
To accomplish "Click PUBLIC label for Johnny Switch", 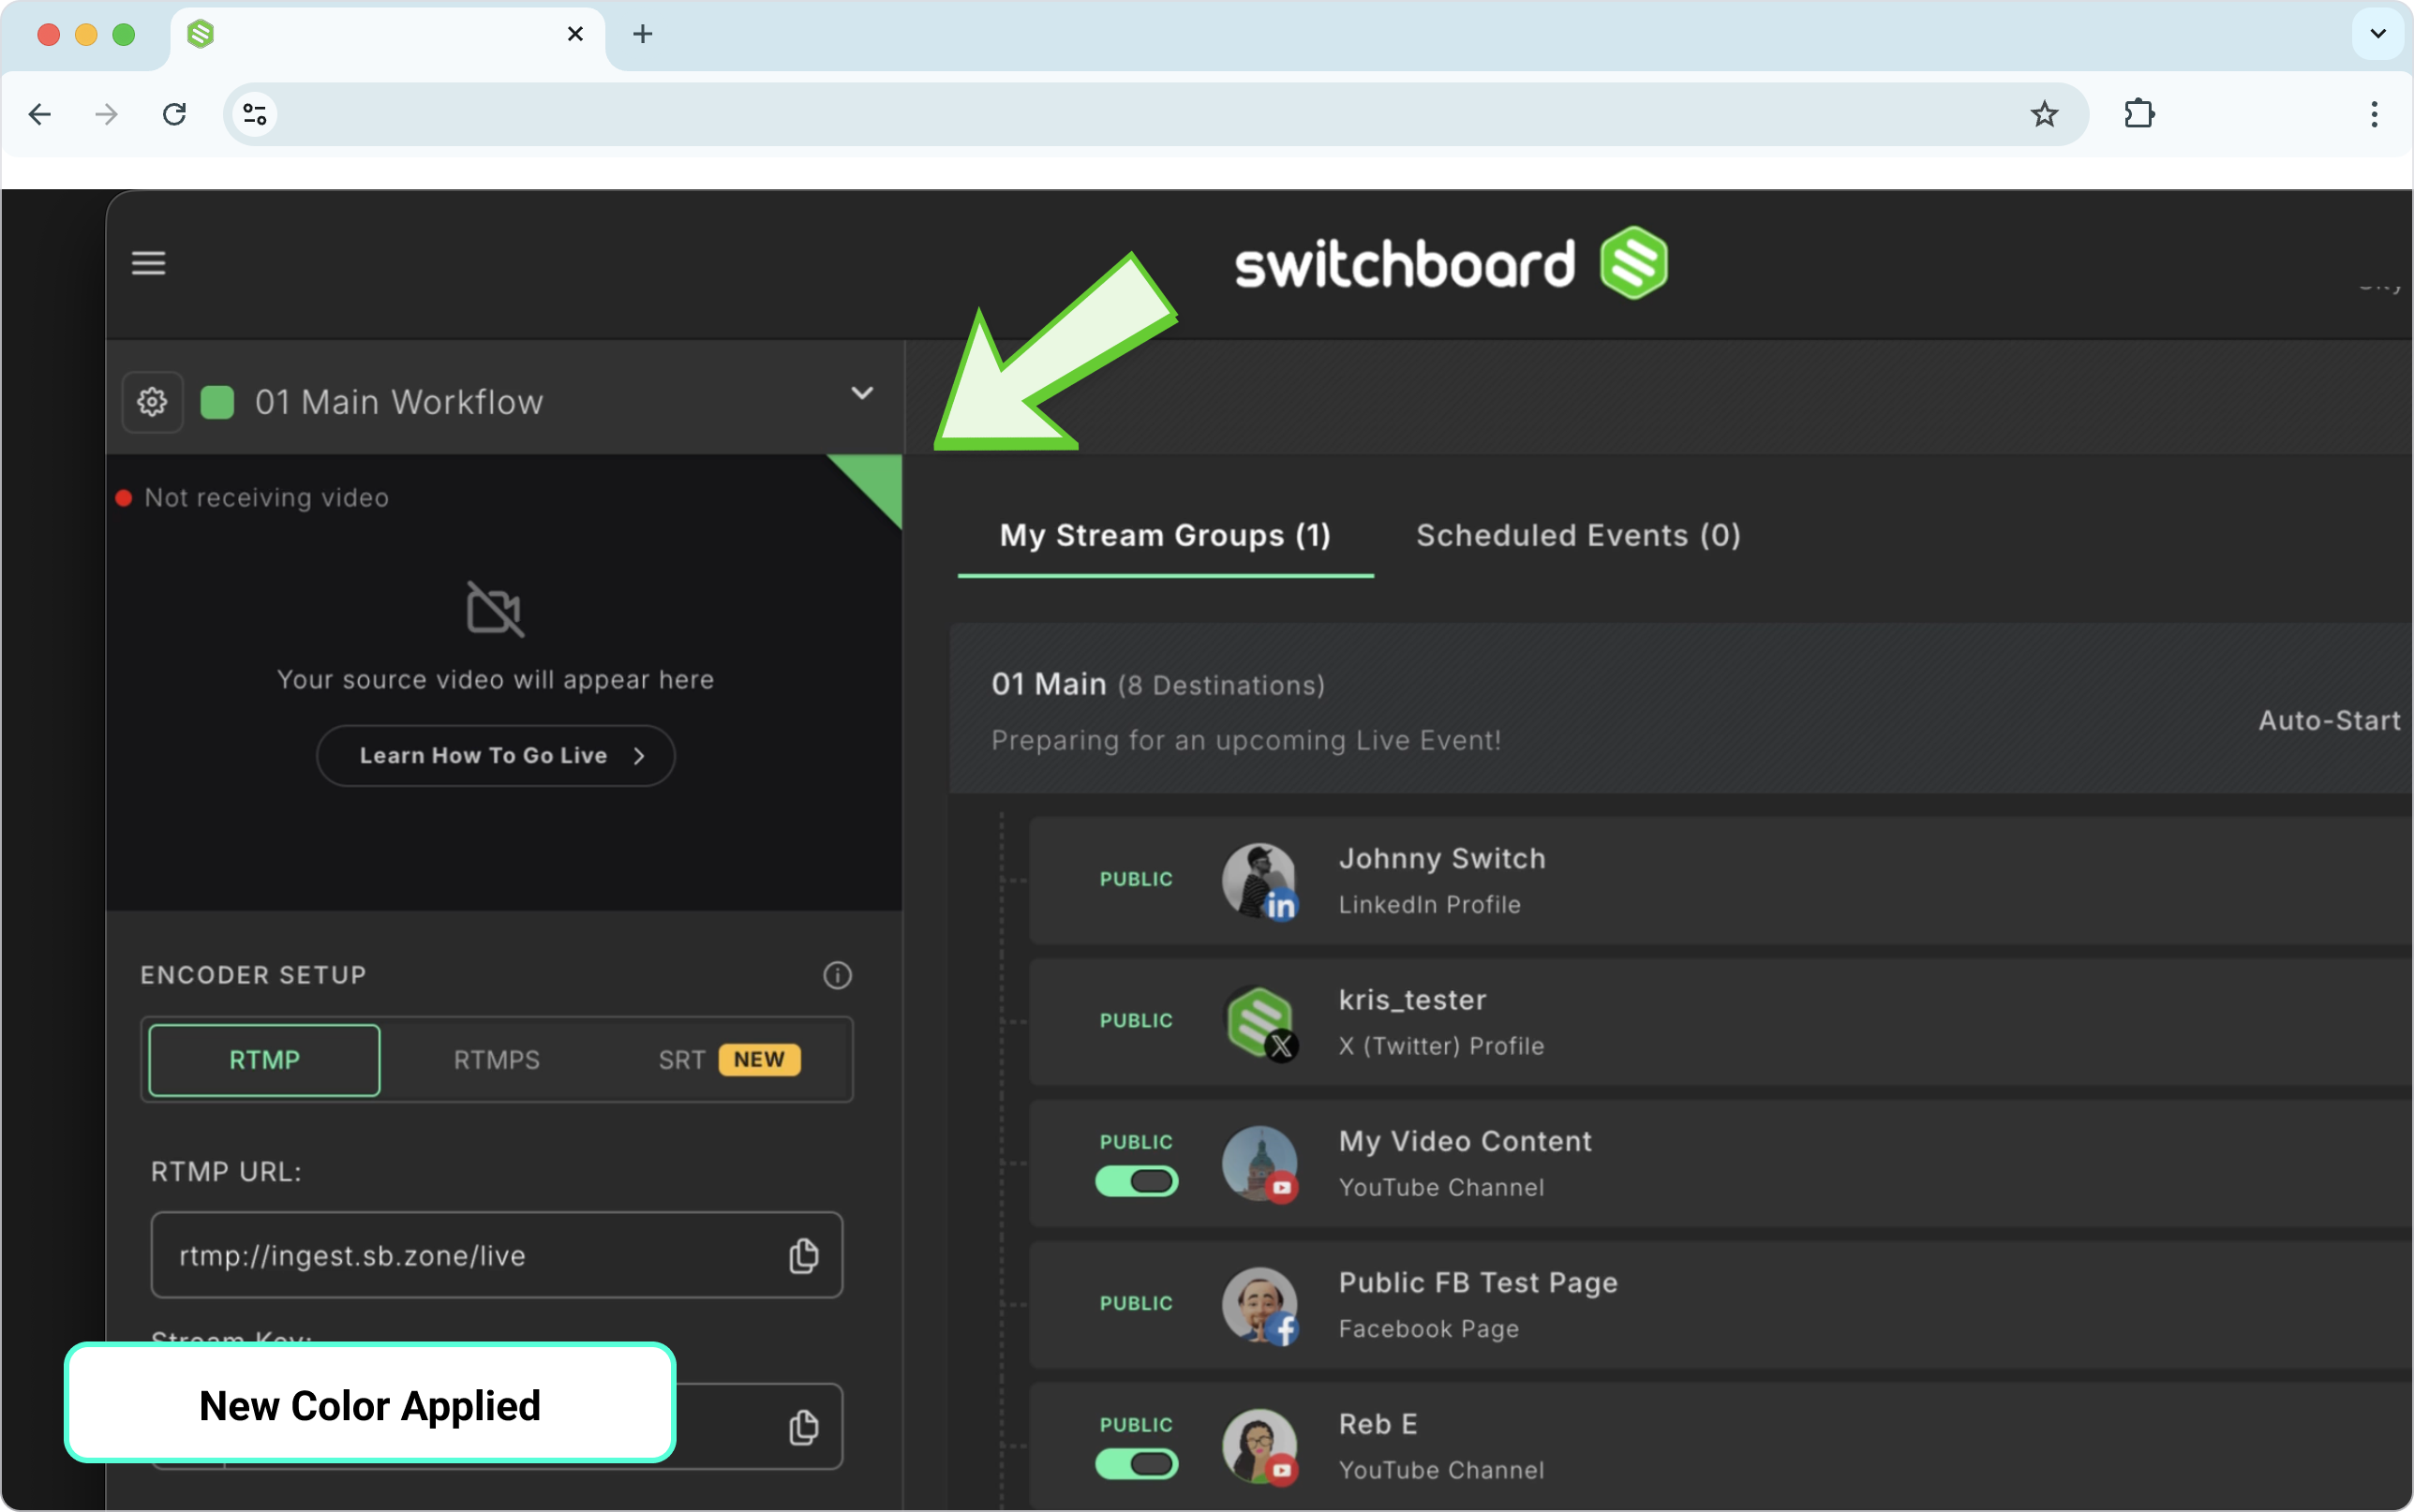I will point(1136,879).
